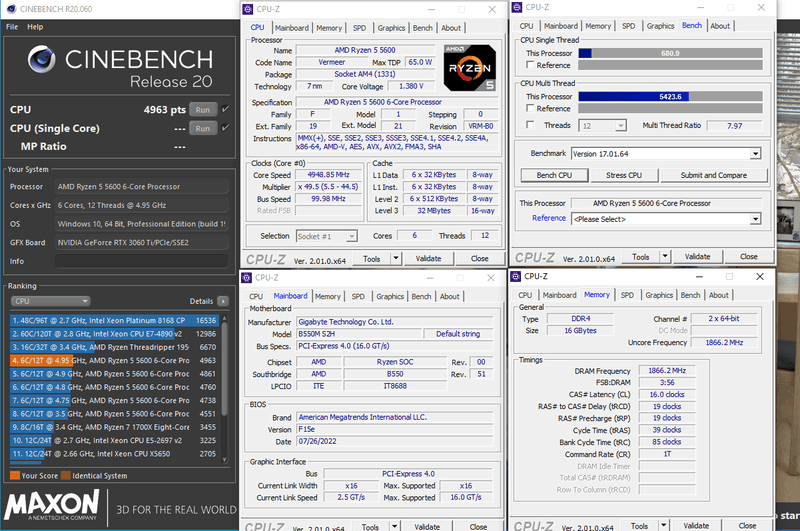Select highlighted ranking row scoring 4963
800x531 pixels.
coord(114,360)
